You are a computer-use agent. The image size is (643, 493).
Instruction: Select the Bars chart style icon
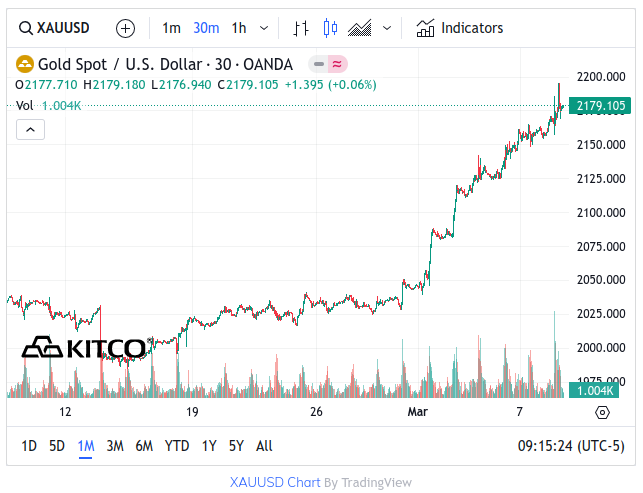(x=301, y=28)
